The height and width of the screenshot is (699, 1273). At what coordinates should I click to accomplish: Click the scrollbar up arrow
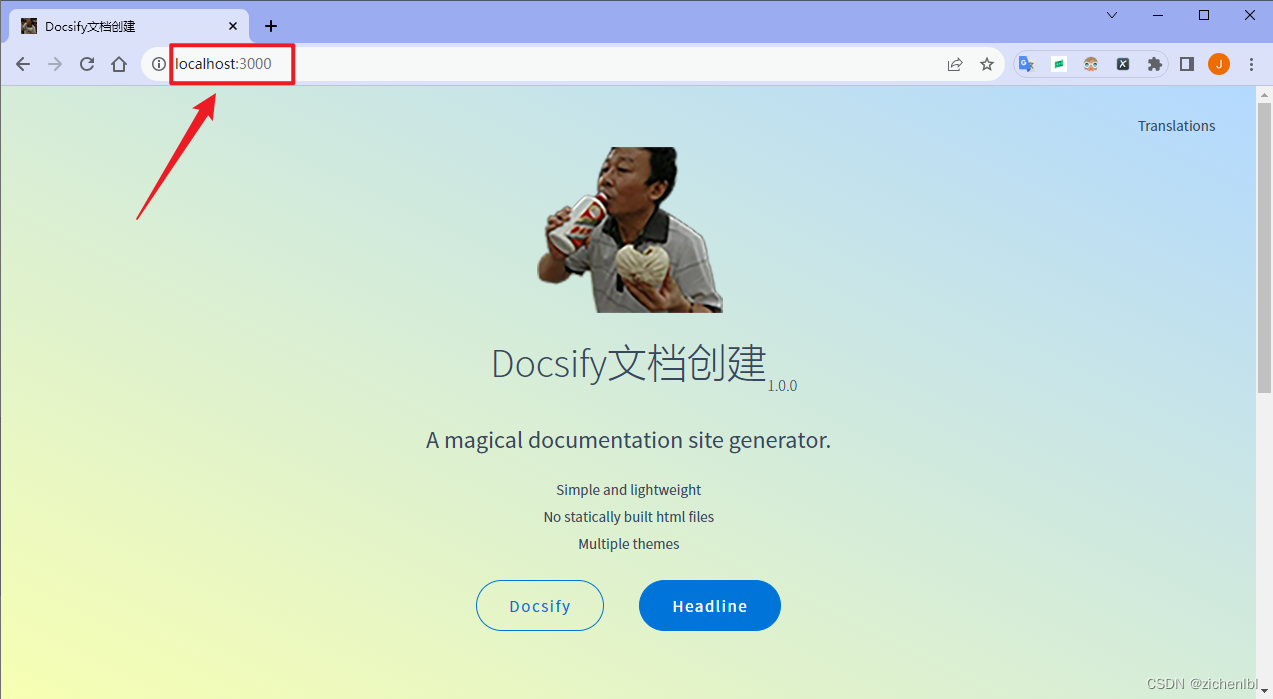tap(1264, 93)
